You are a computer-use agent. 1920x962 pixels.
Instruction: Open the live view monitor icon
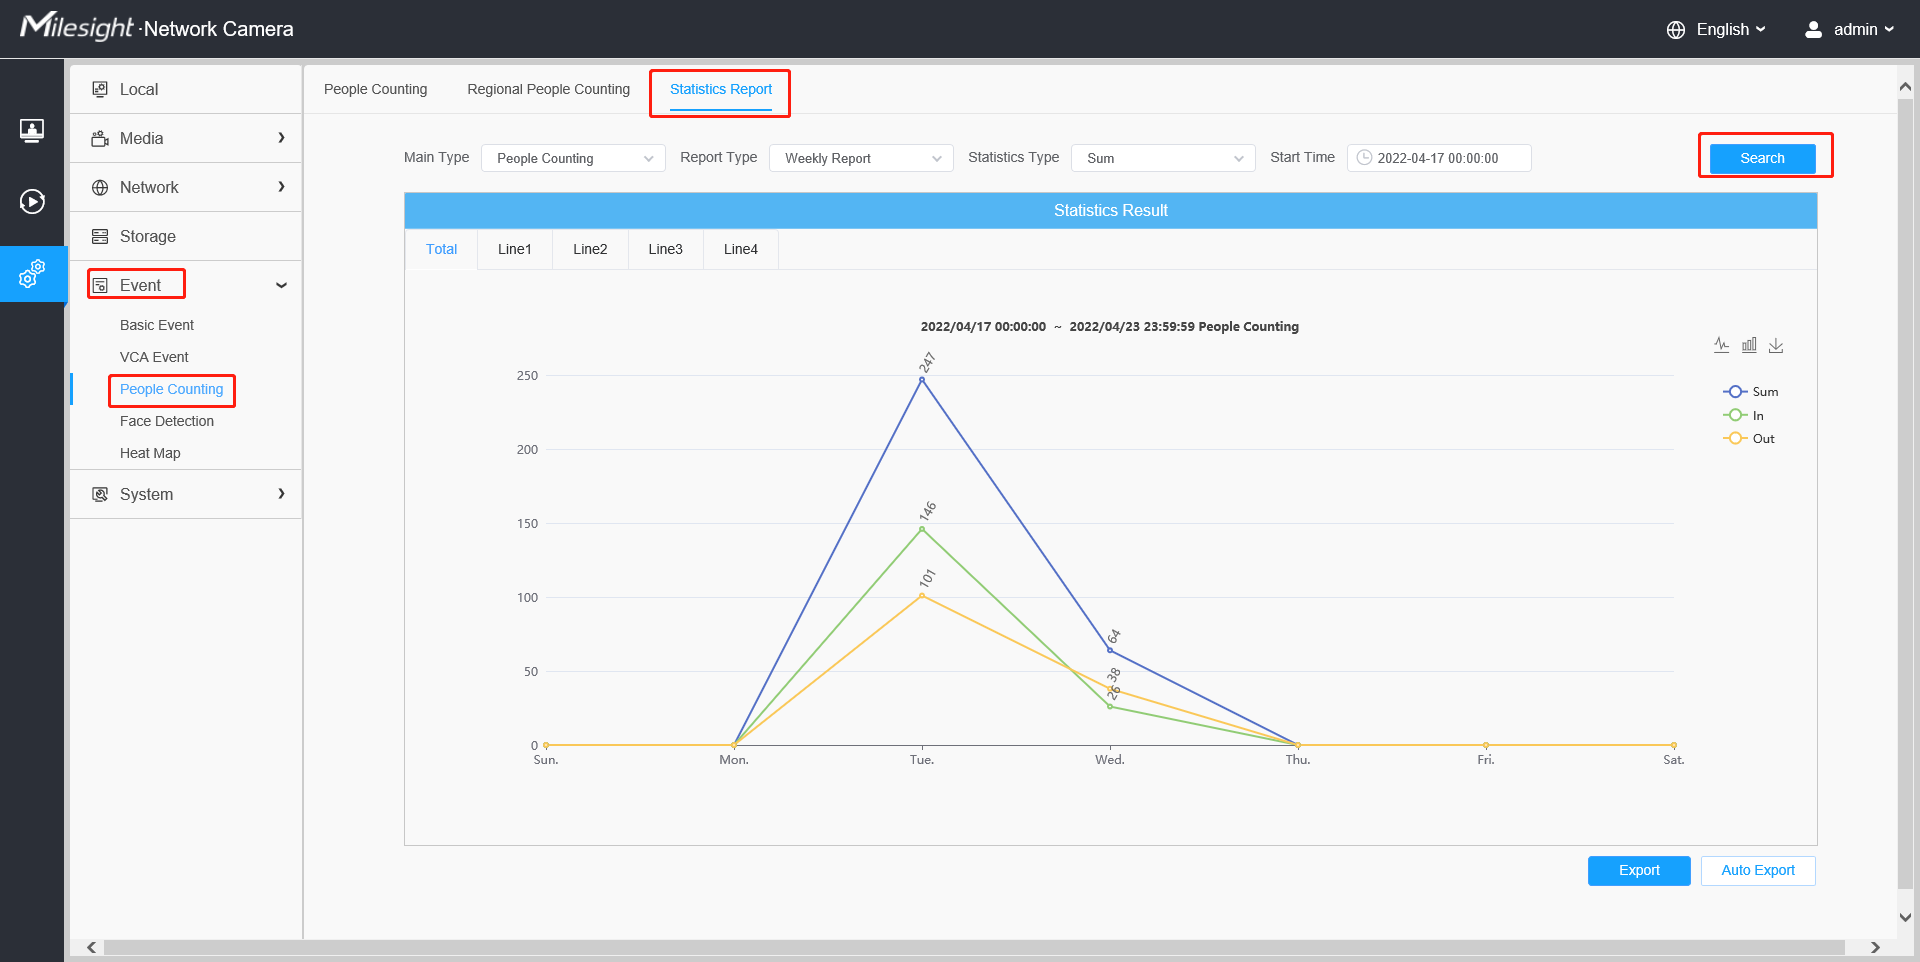pos(32,130)
